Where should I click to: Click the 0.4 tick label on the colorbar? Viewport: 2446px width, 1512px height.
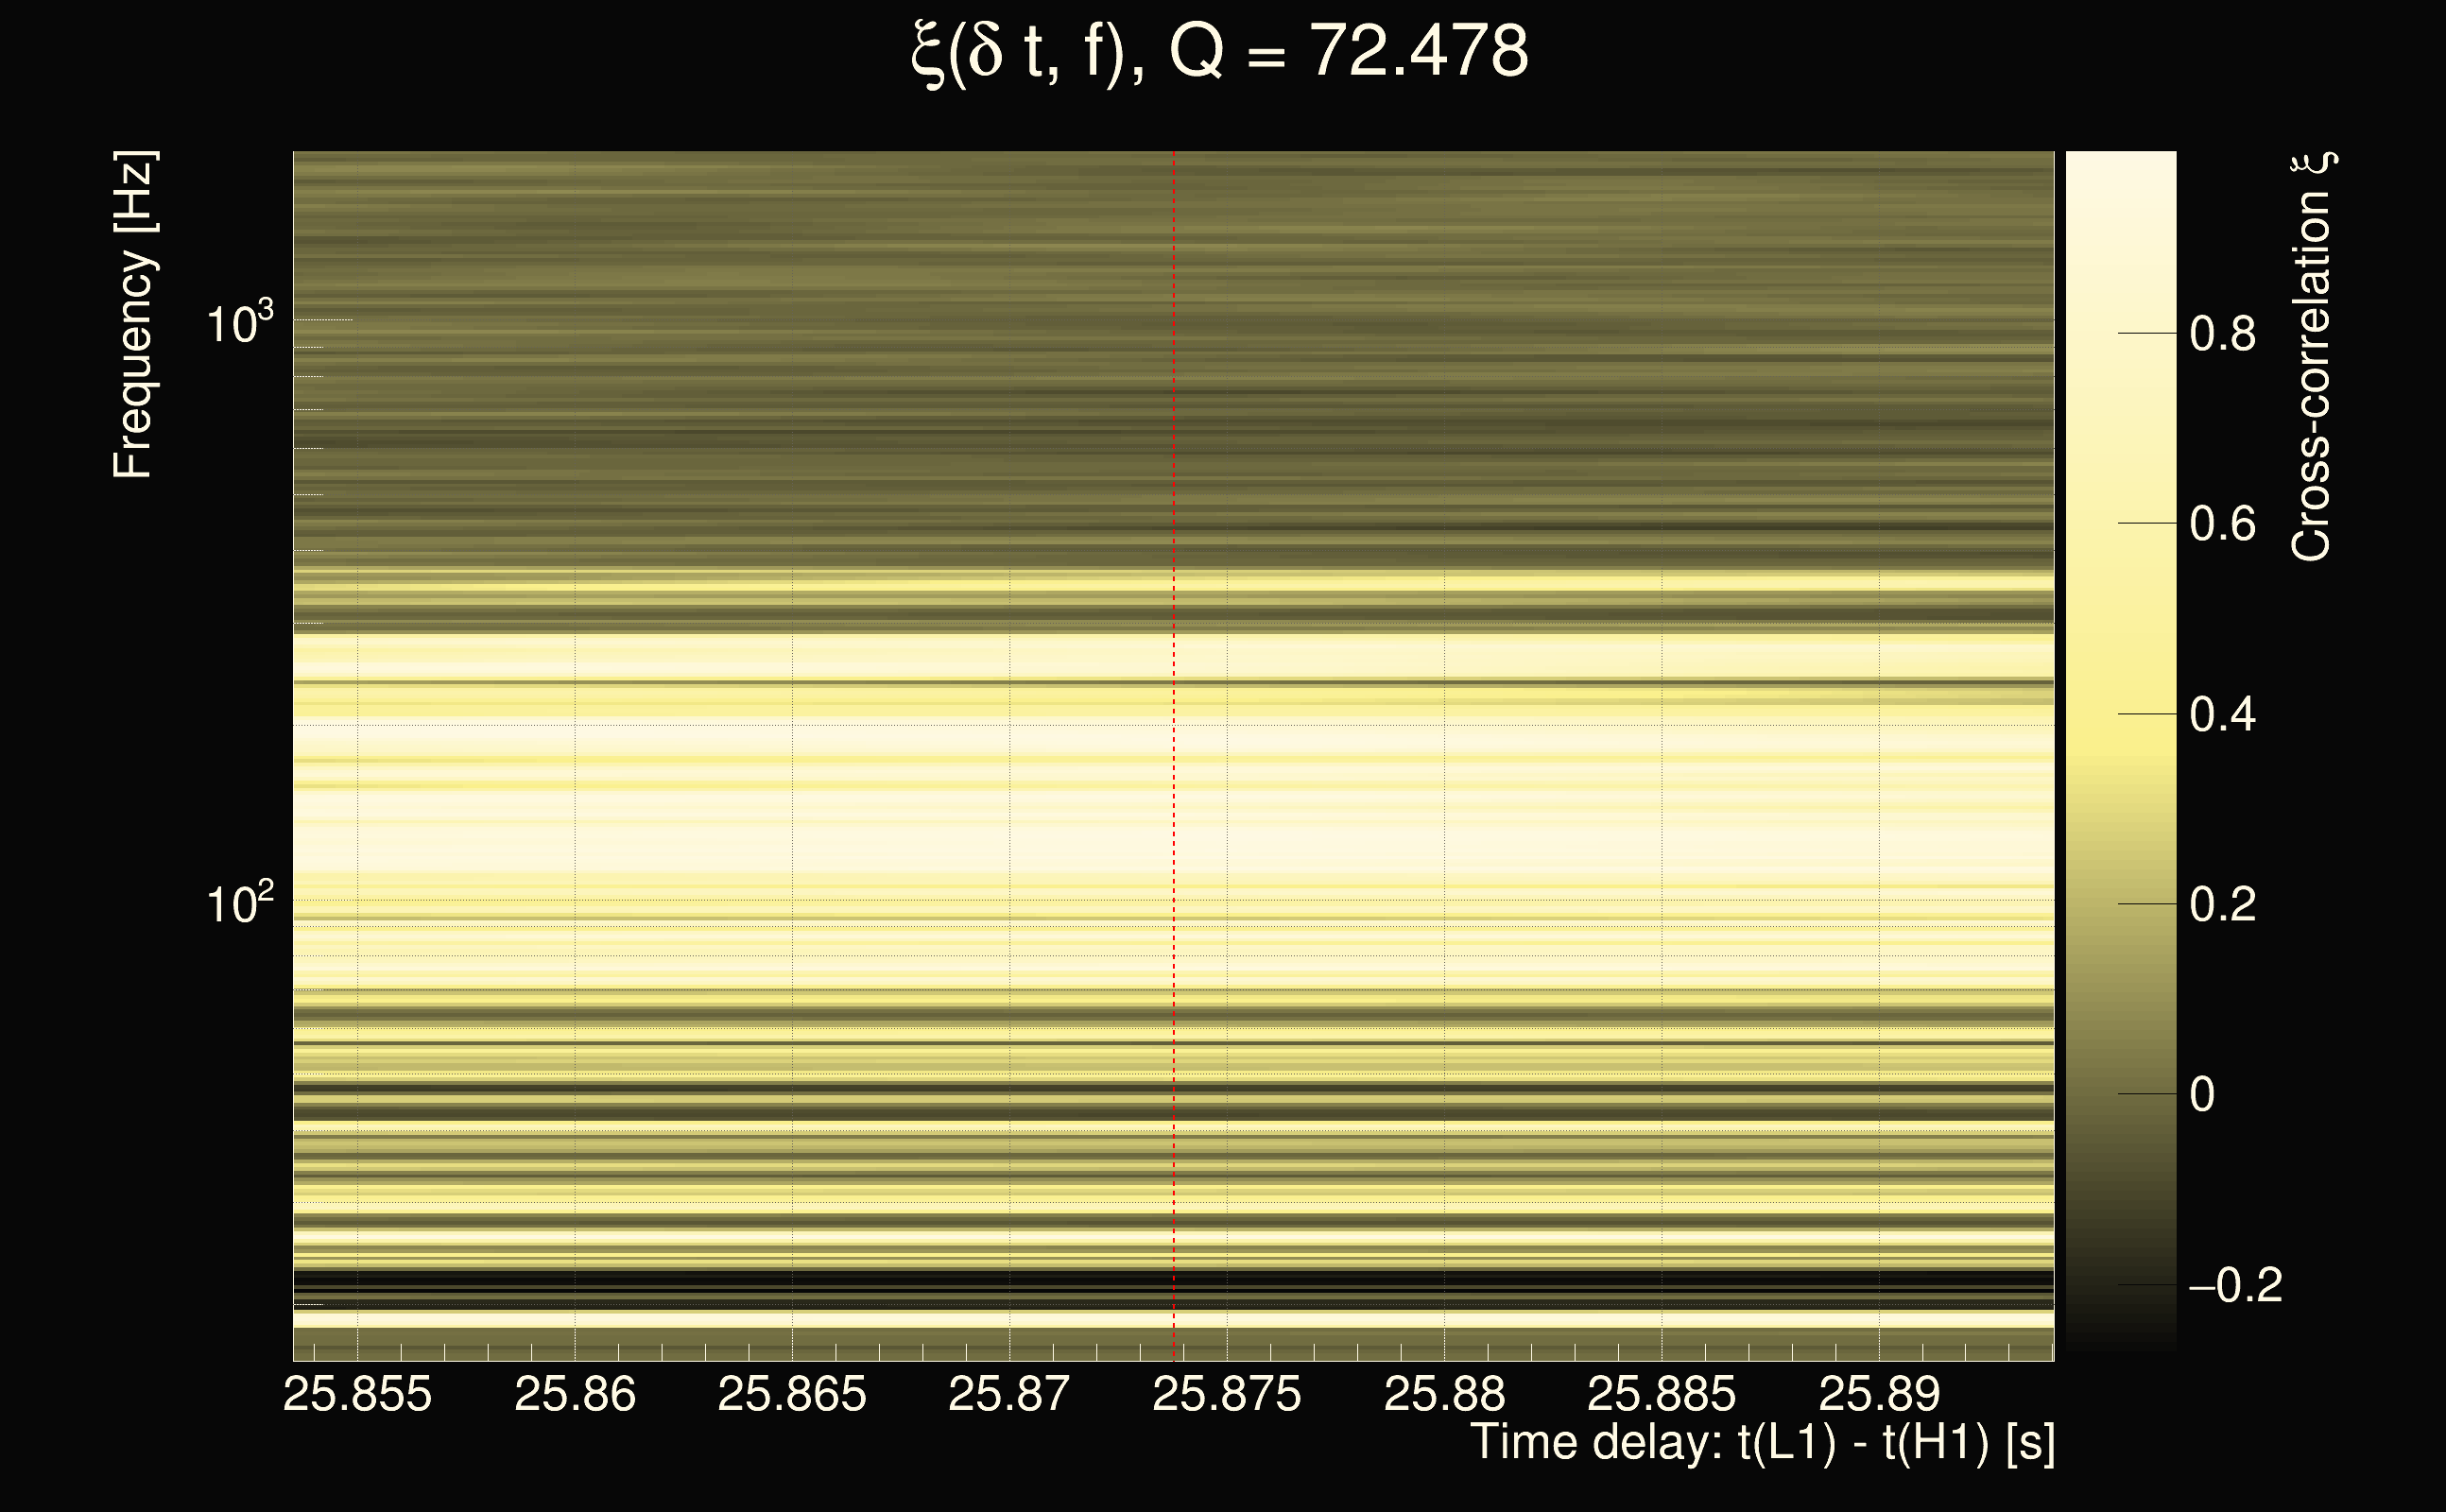click(2222, 715)
